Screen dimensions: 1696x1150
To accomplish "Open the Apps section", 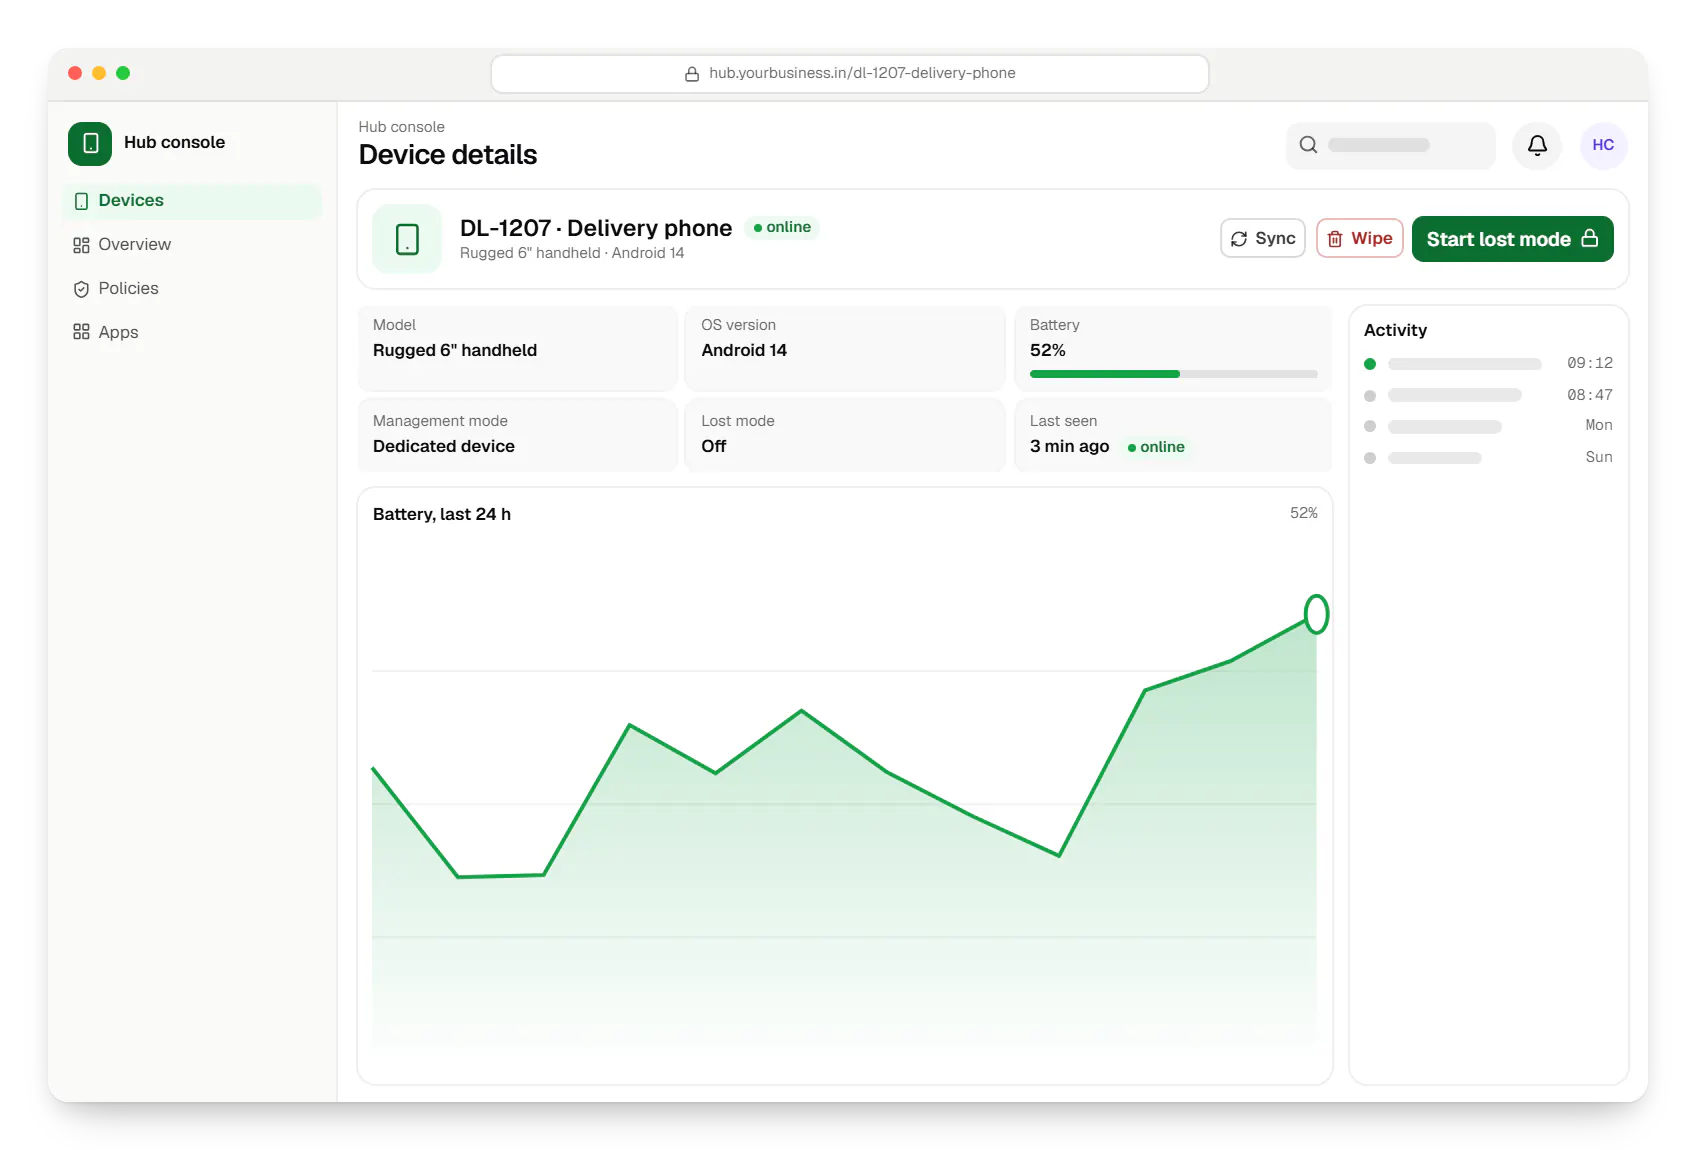I will coord(191,333).
